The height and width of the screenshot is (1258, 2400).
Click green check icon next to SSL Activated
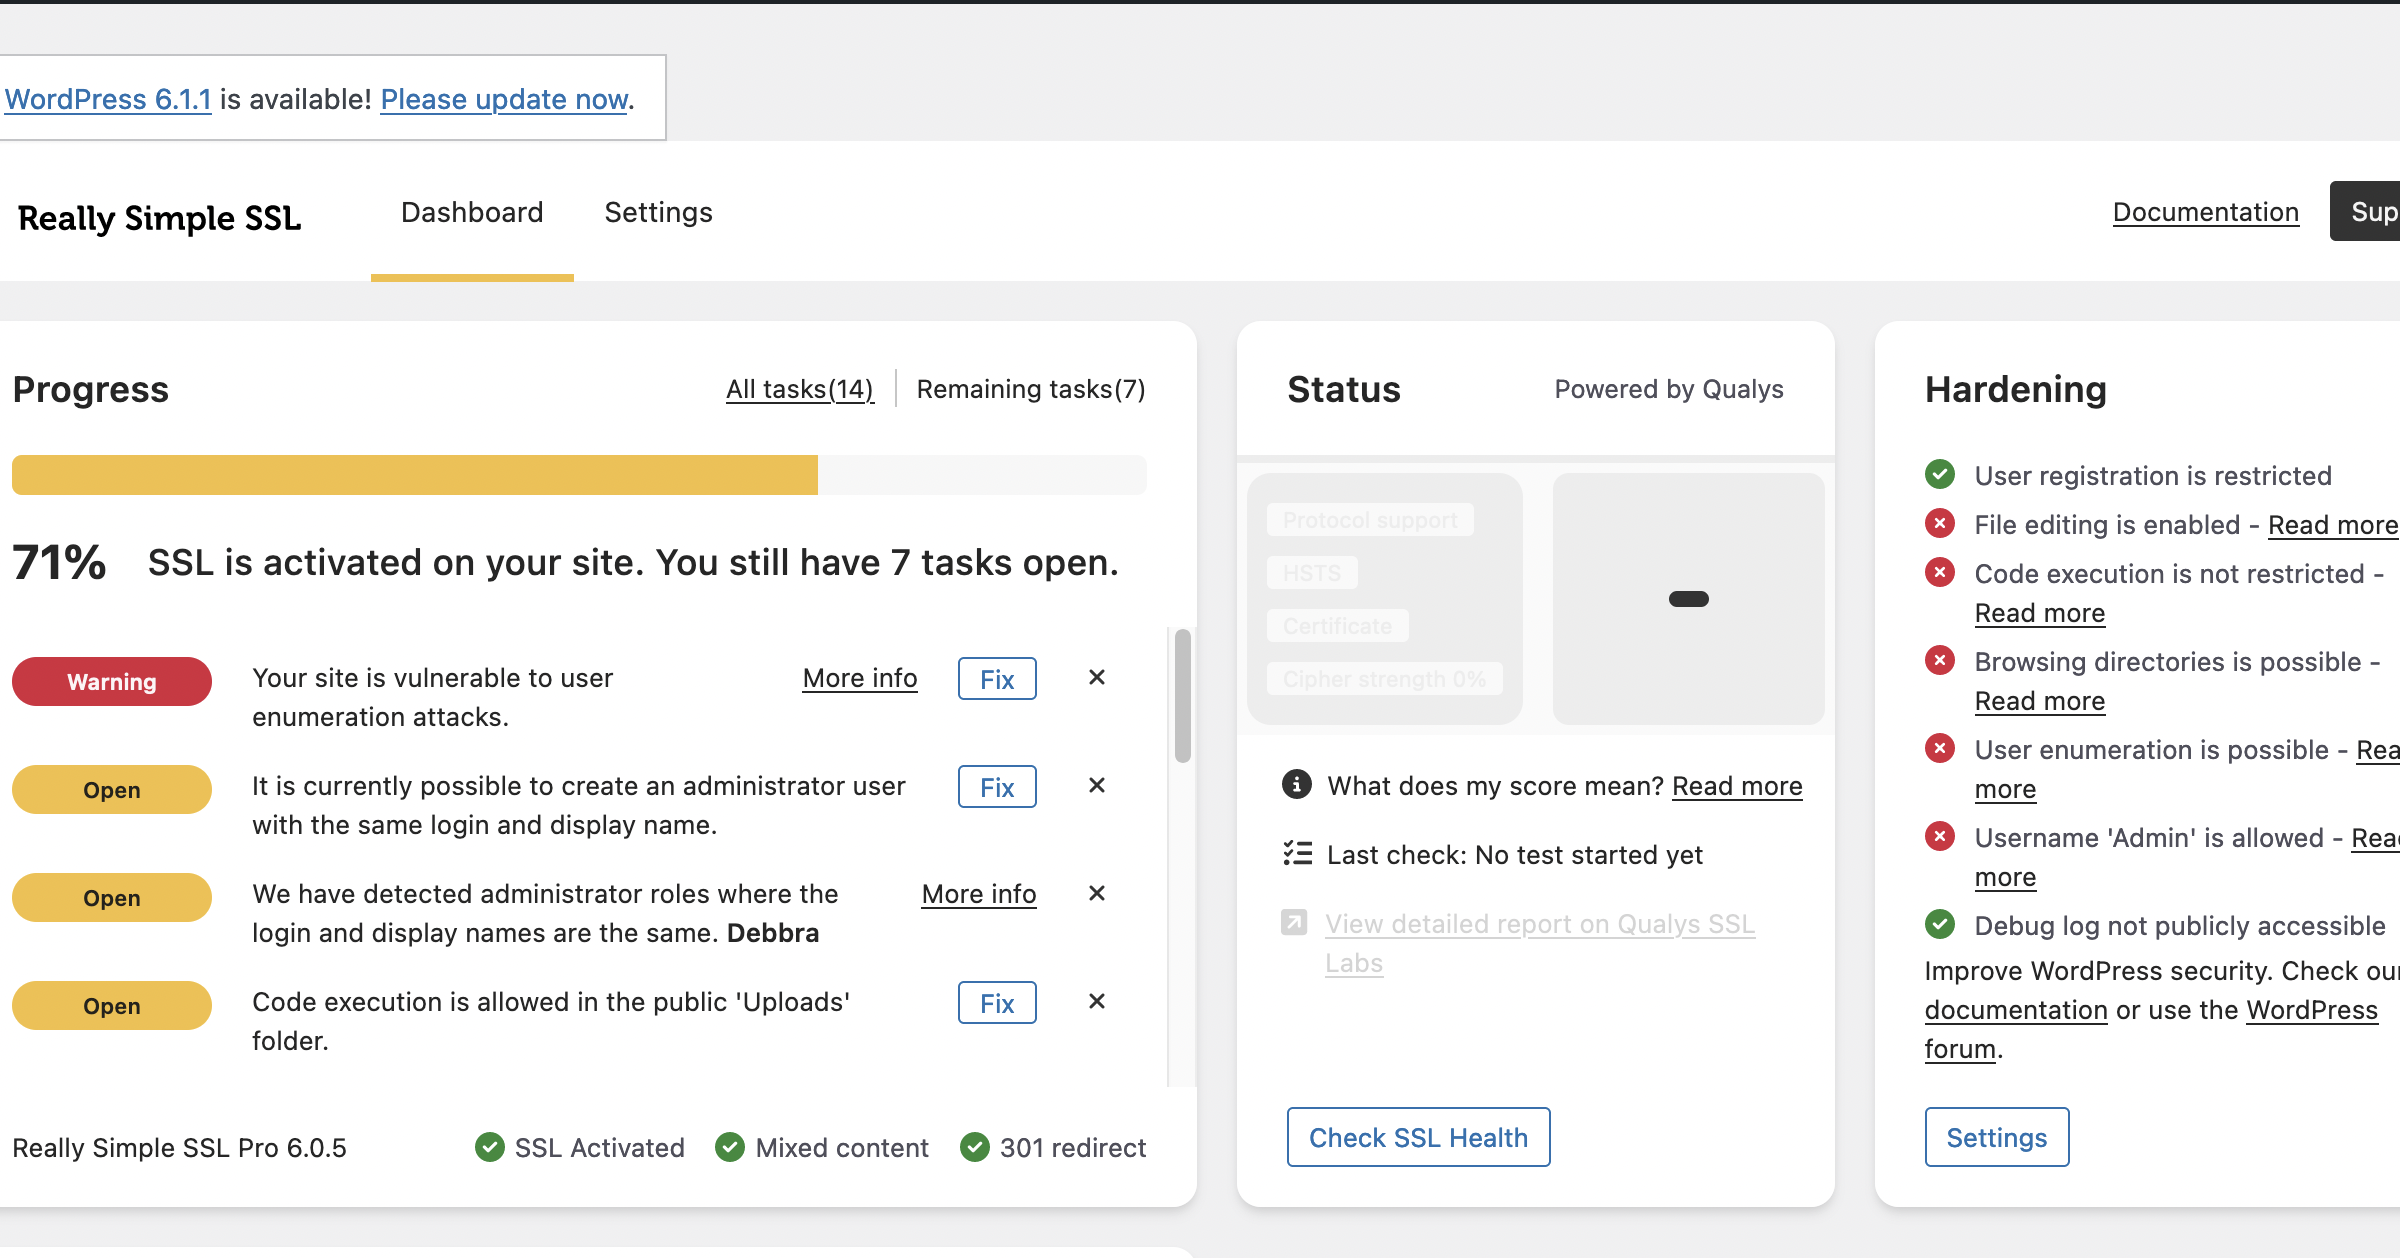tap(490, 1147)
